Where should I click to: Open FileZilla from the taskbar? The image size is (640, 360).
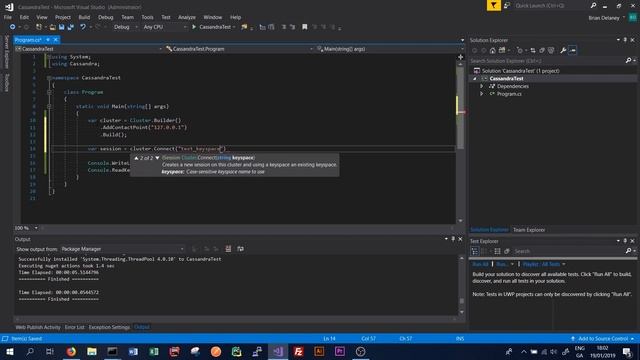(299, 351)
